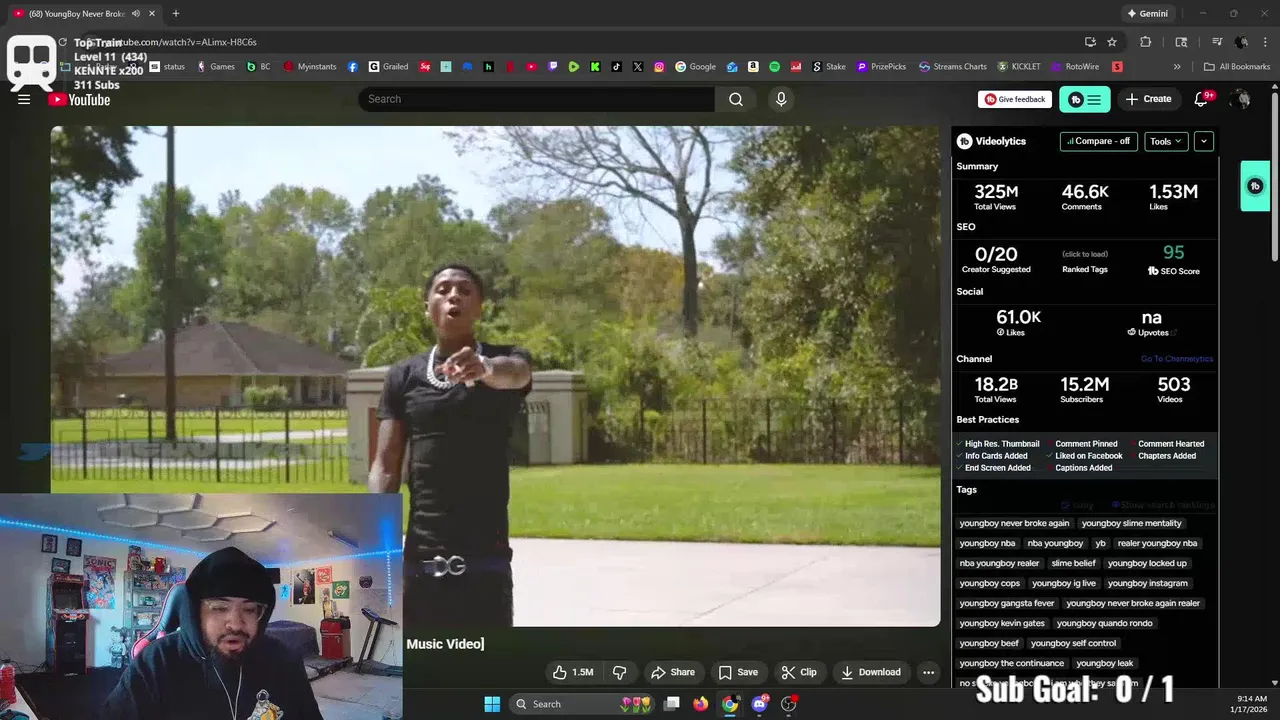Click the TubeBuddy menu button in header
This screenshot has width=1280, height=720.
pos(1085,99)
